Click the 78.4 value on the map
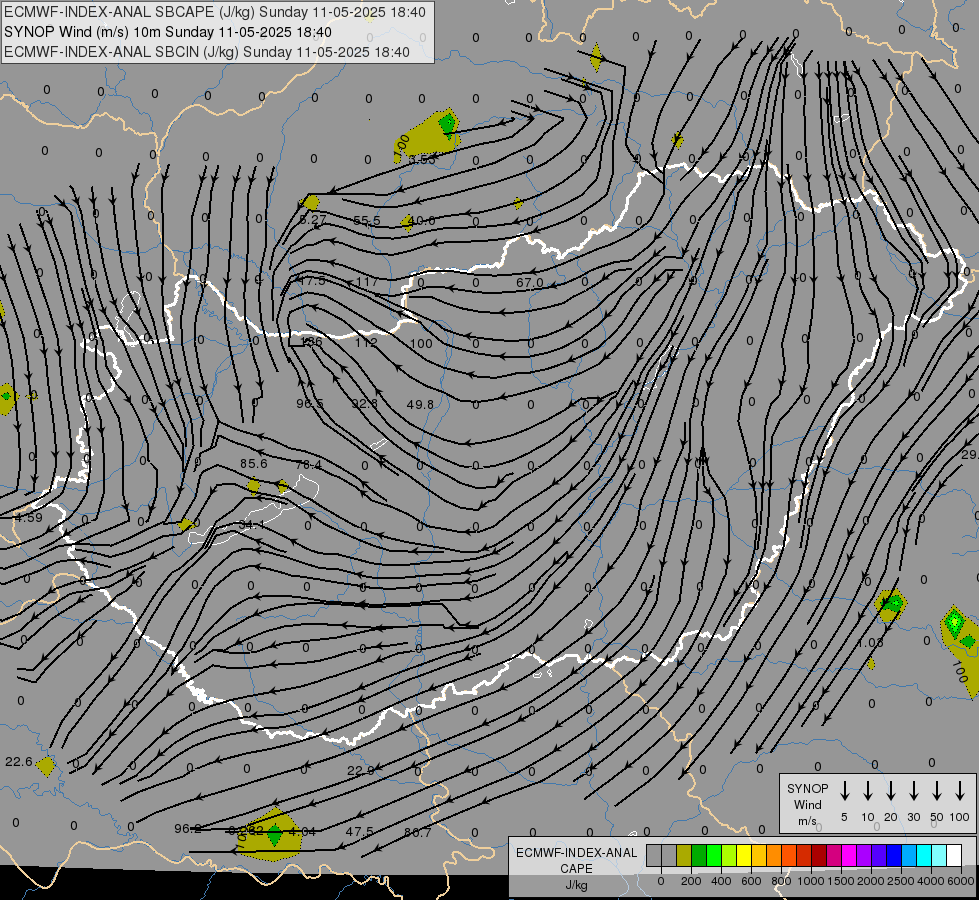Image resolution: width=979 pixels, height=900 pixels. pyautogui.click(x=308, y=465)
